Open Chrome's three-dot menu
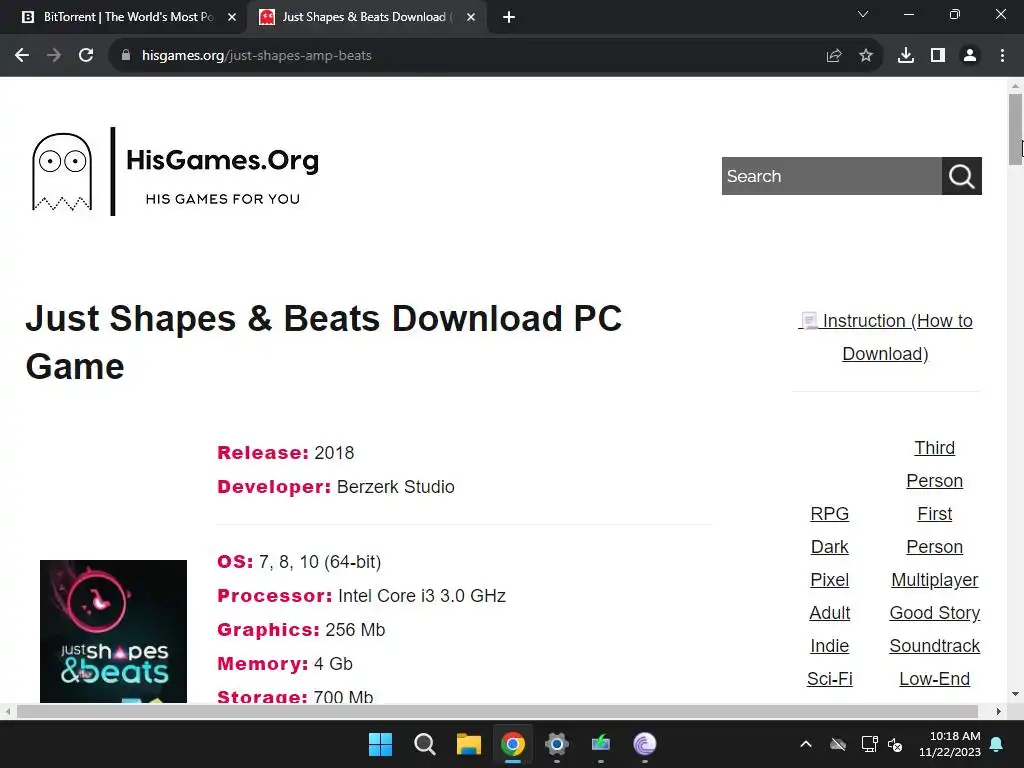1024x768 pixels. tap(1002, 56)
